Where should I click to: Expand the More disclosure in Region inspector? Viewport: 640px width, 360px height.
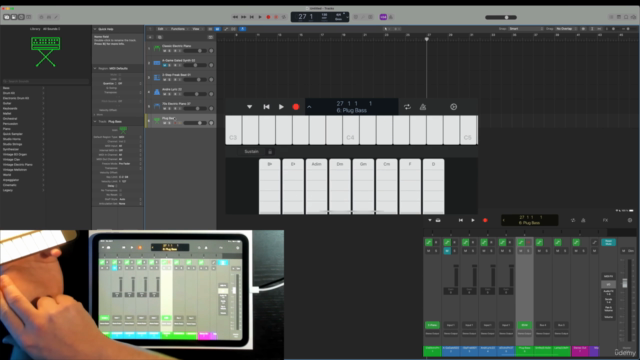tap(95, 115)
